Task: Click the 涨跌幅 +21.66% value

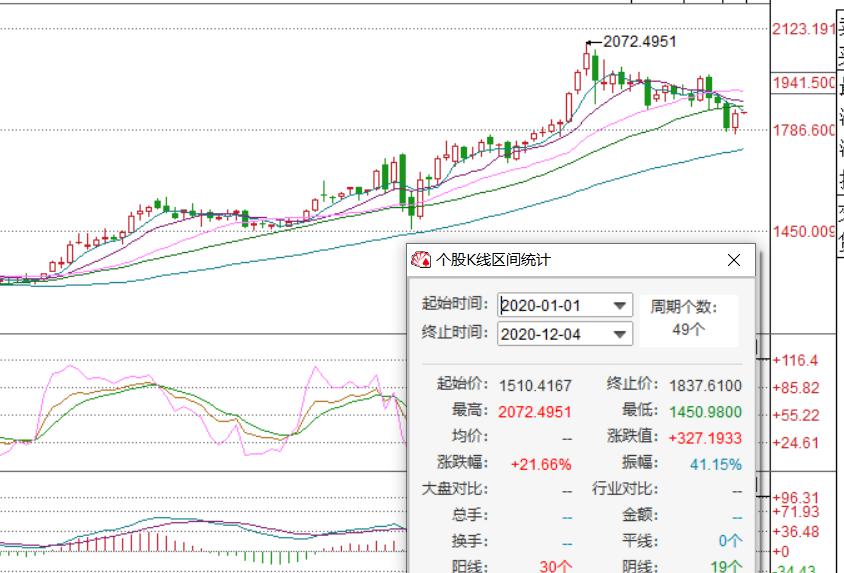Action: click(540, 464)
